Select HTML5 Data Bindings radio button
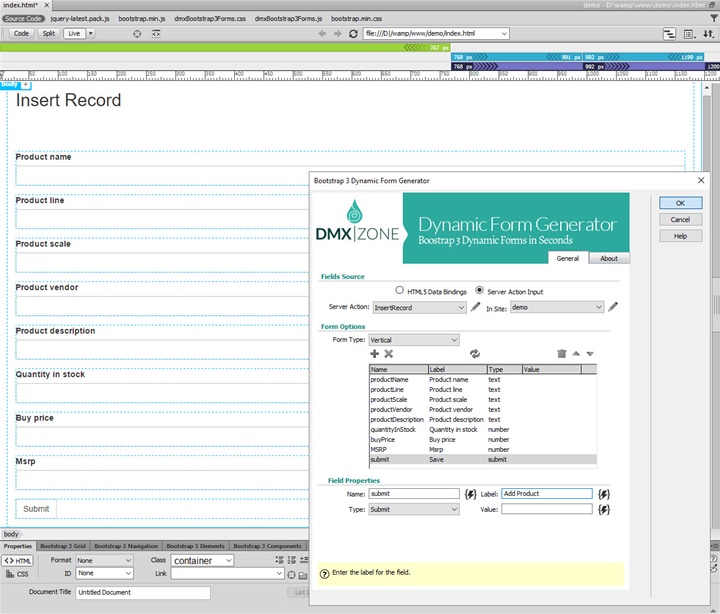This screenshot has width=720, height=614. [399, 290]
